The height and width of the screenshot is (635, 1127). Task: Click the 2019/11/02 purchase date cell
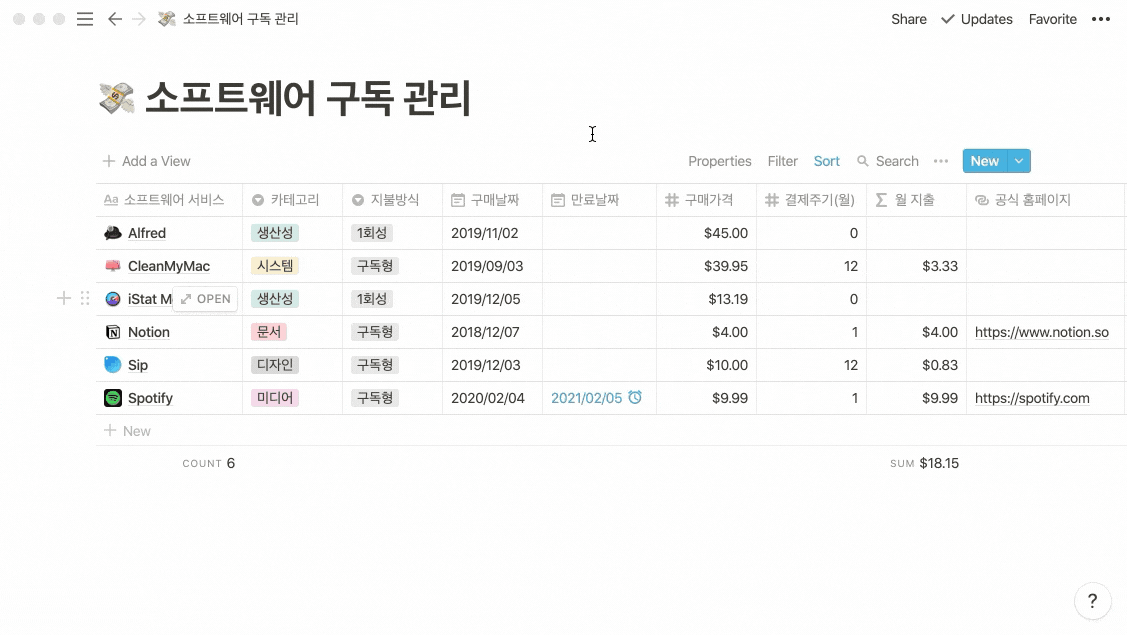point(492,233)
